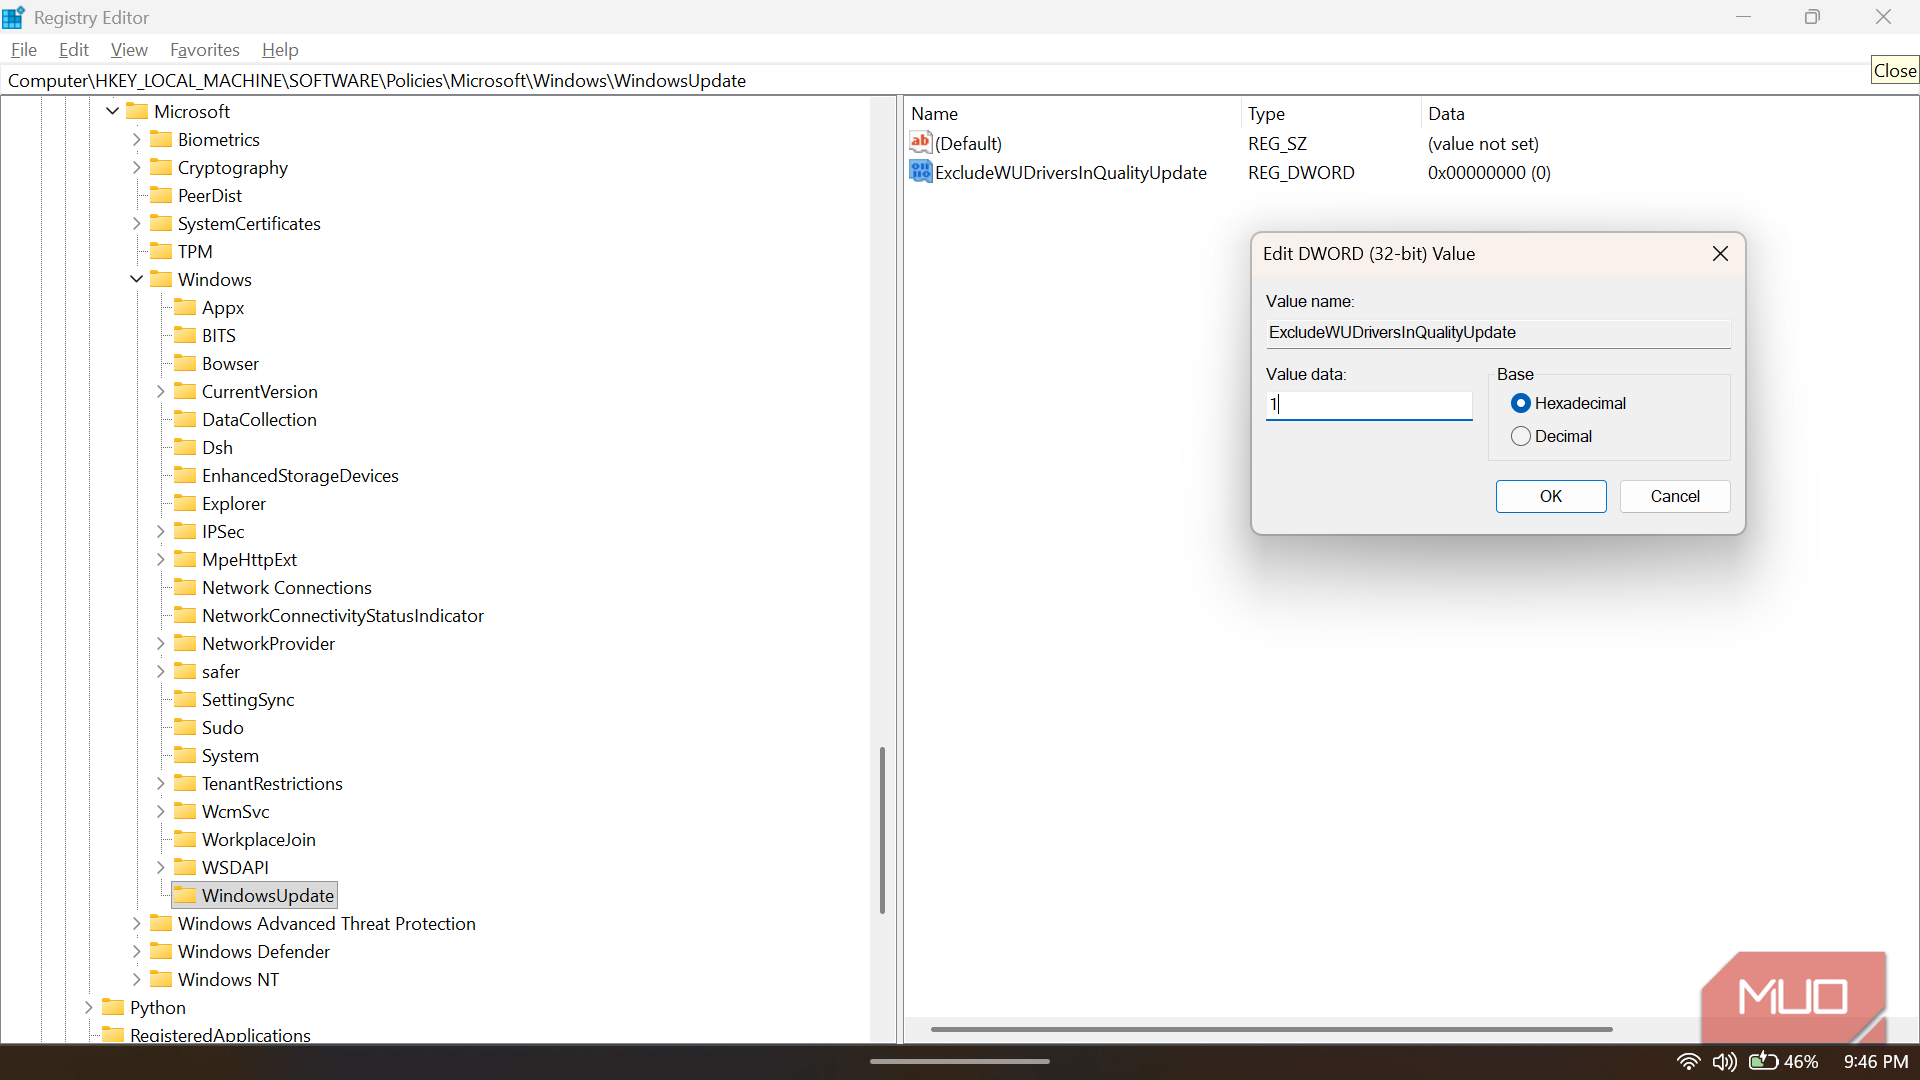Click the BITS folder icon
The height and width of the screenshot is (1080, 1920).
[x=185, y=335]
